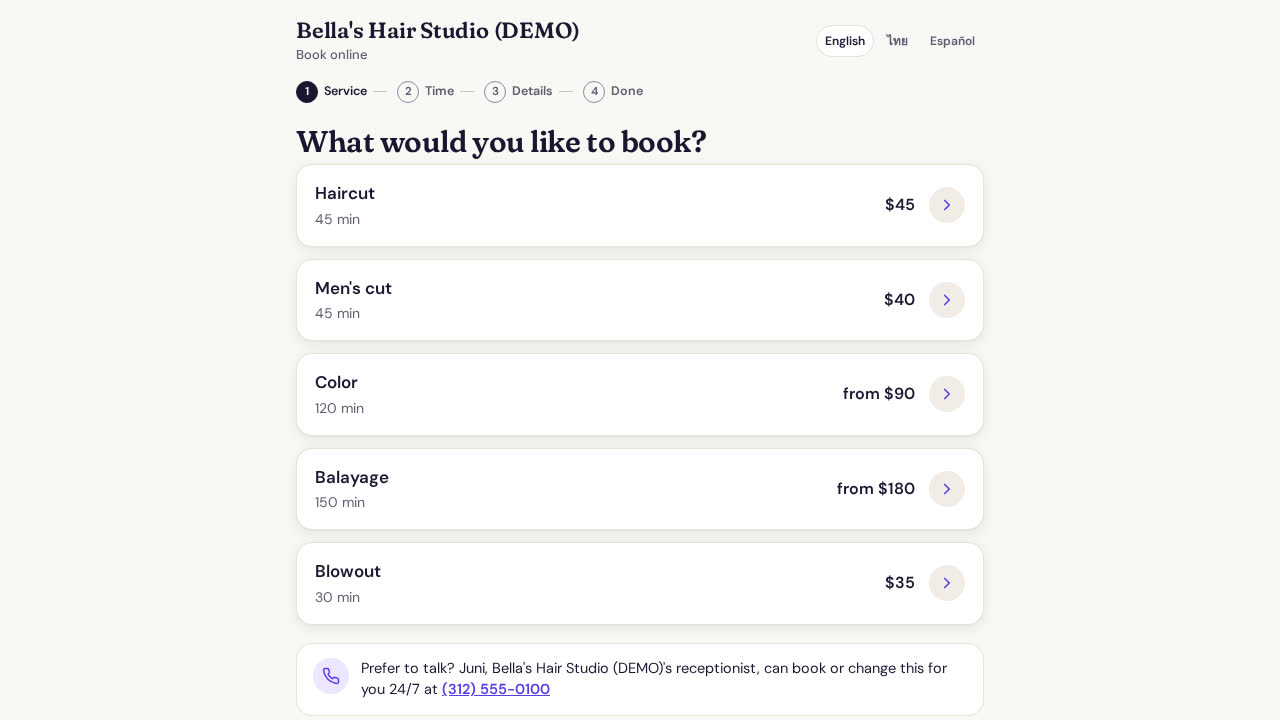Click the purple phone icon
1280x720 pixels.
(x=331, y=676)
